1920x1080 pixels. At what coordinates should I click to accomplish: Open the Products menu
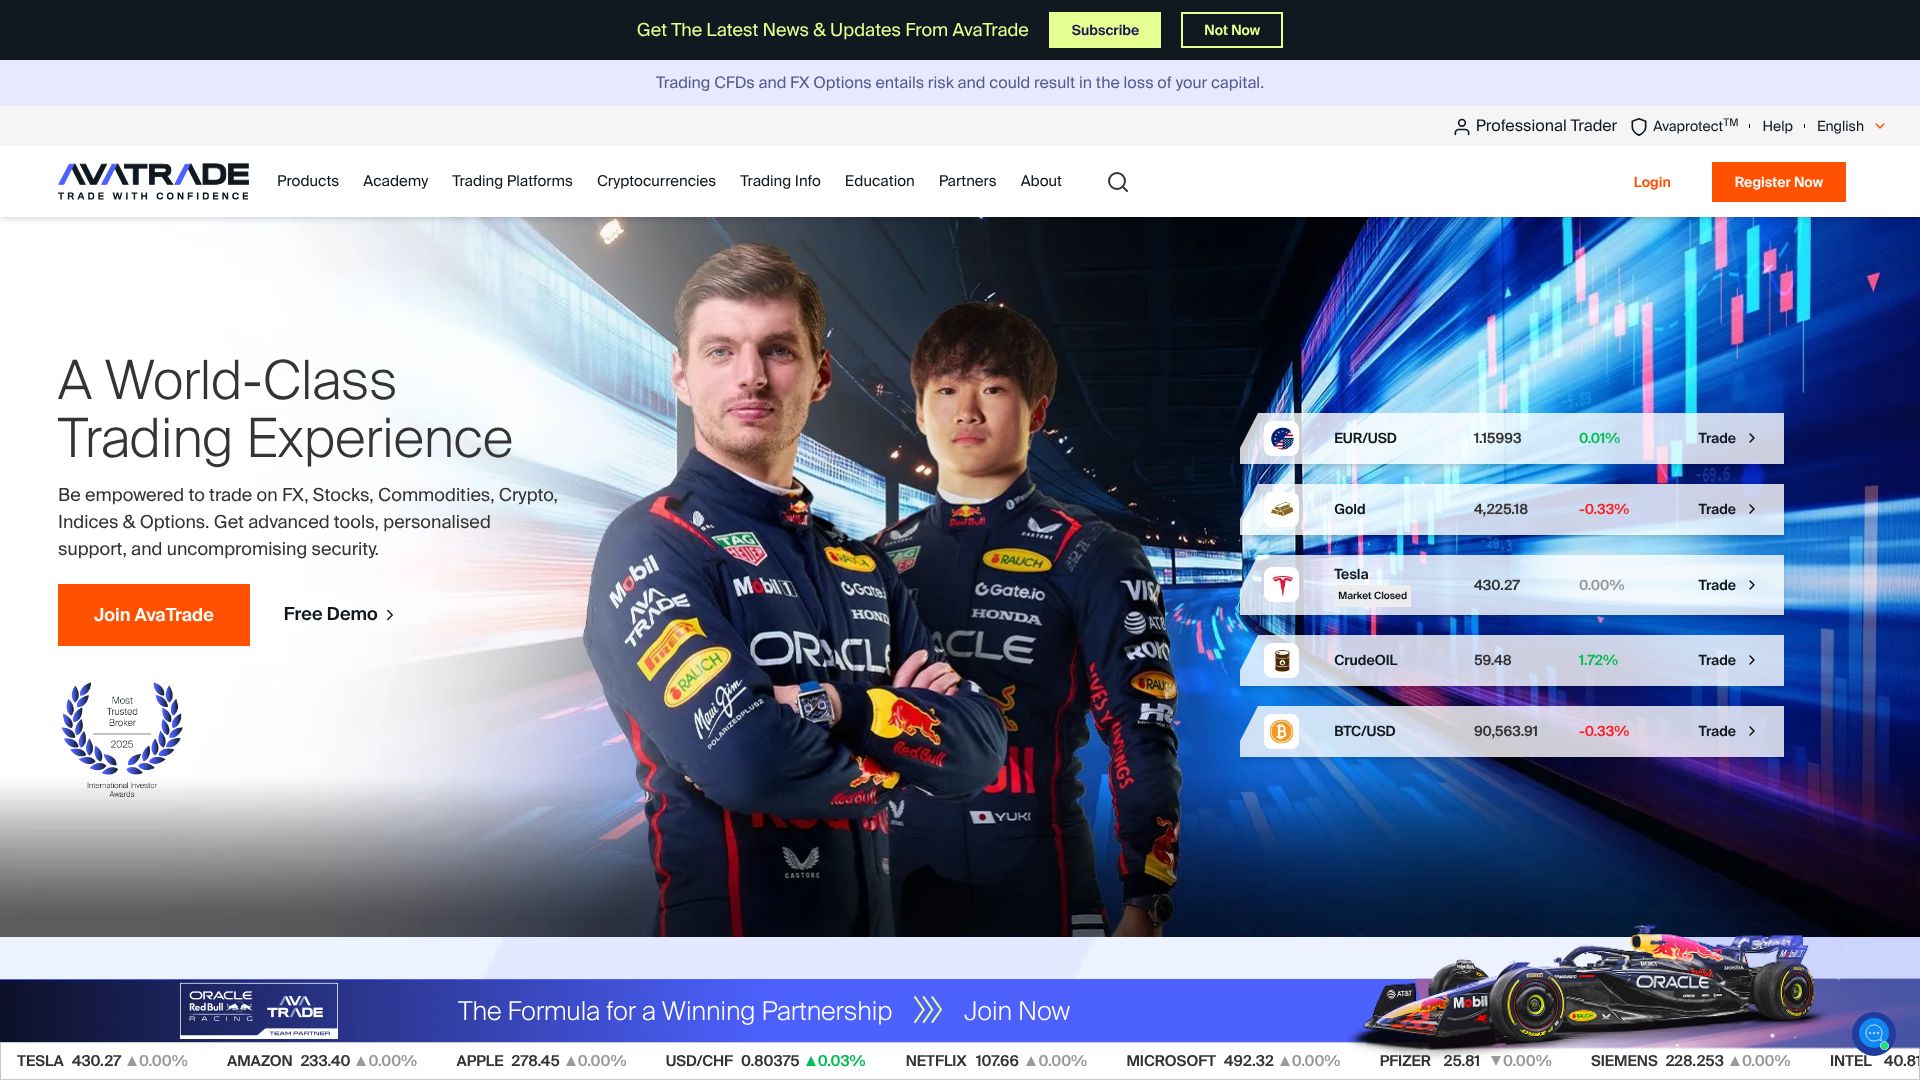(307, 181)
